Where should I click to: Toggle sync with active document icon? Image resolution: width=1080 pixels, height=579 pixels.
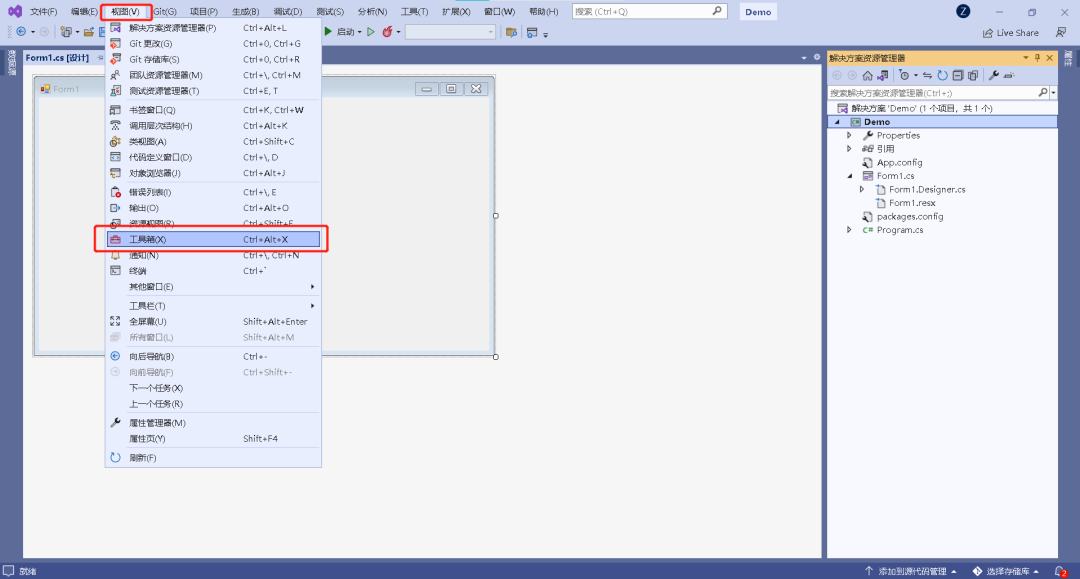[927, 75]
